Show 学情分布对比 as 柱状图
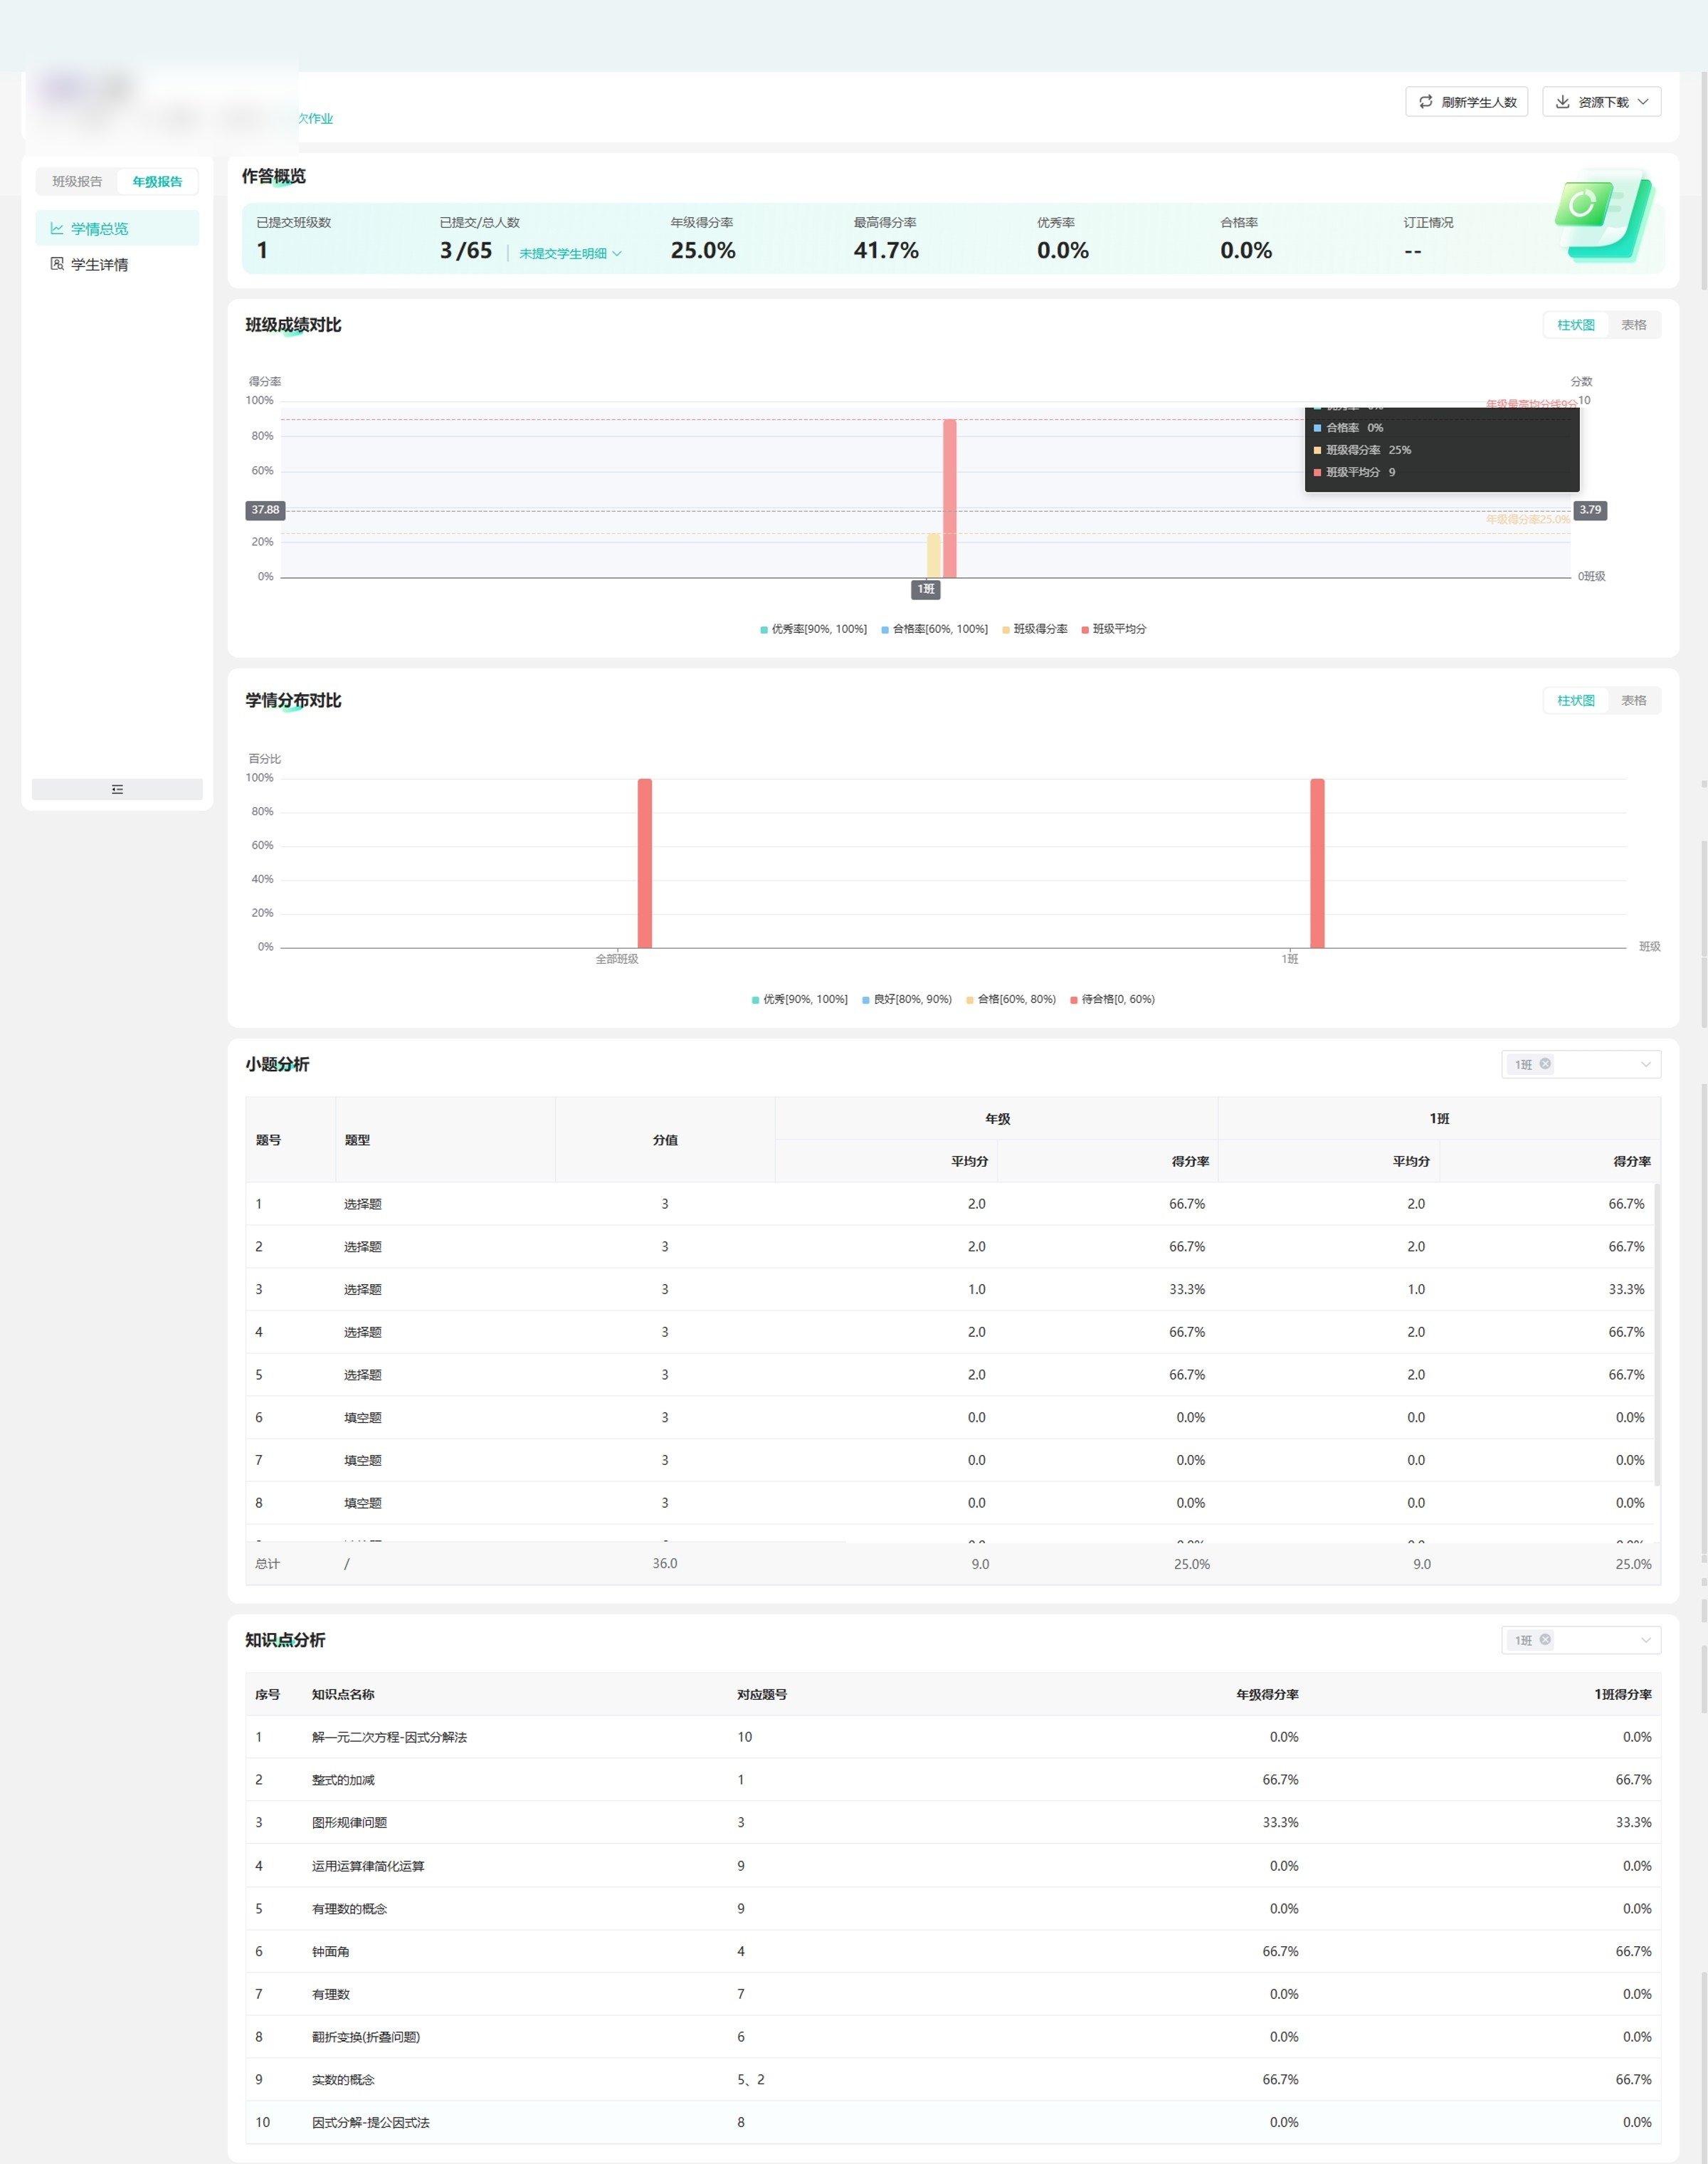1708x2164 pixels. coord(1575,700)
